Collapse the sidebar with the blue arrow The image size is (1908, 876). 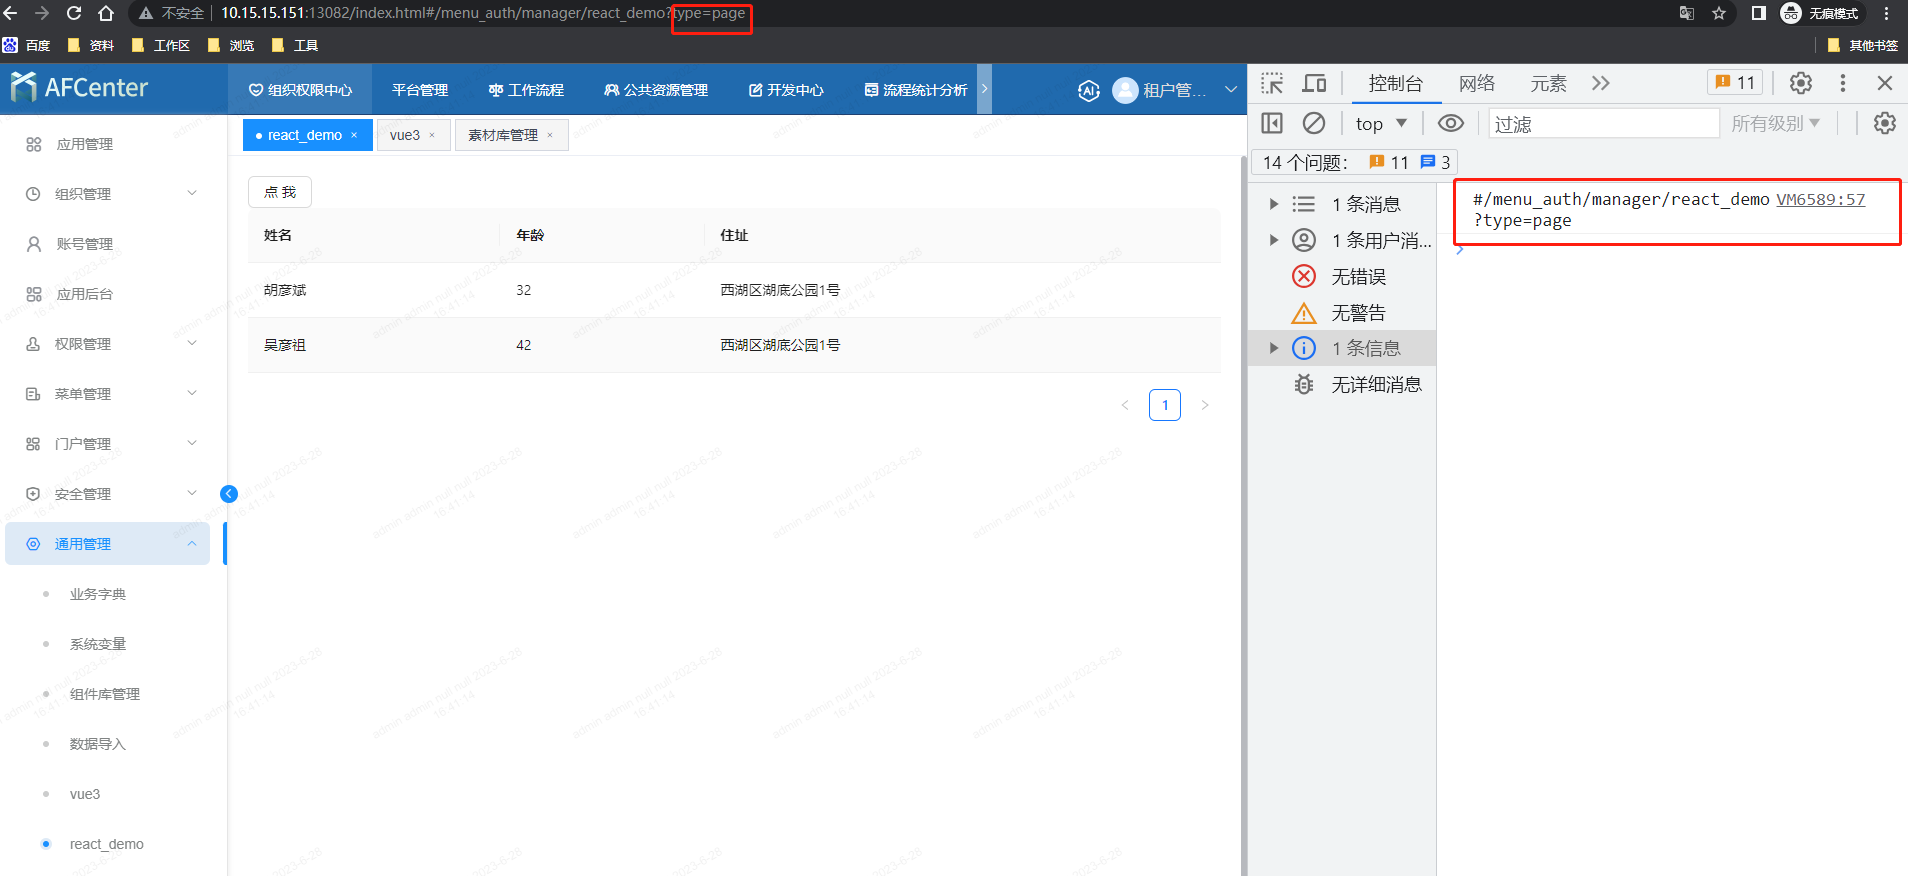pyautogui.click(x=229, y=494)
